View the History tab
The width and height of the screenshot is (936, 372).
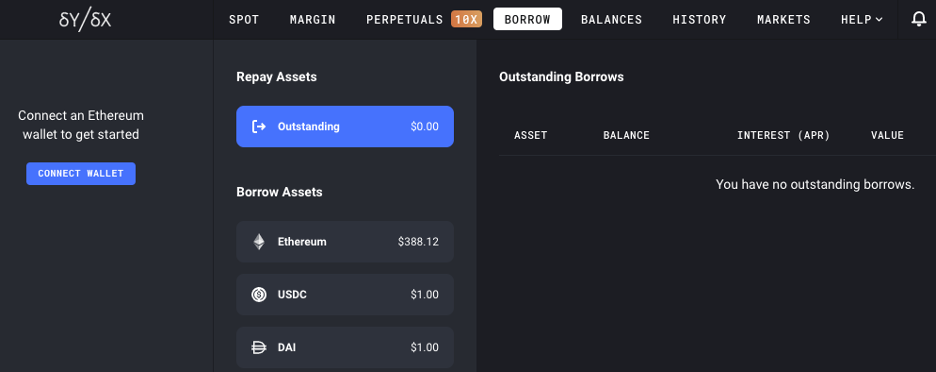pyautogui.click(x=699, y=20)
